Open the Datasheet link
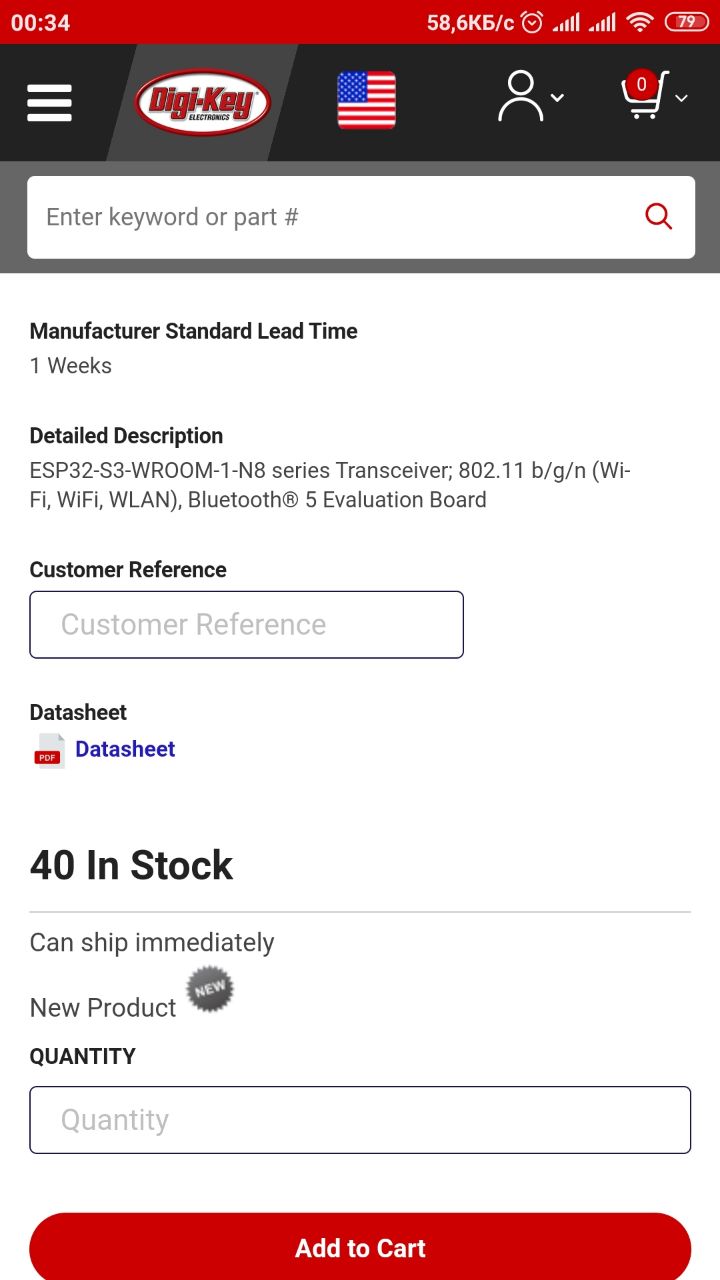The width and height of the screenshot is (720, 1280). point(125,749)
